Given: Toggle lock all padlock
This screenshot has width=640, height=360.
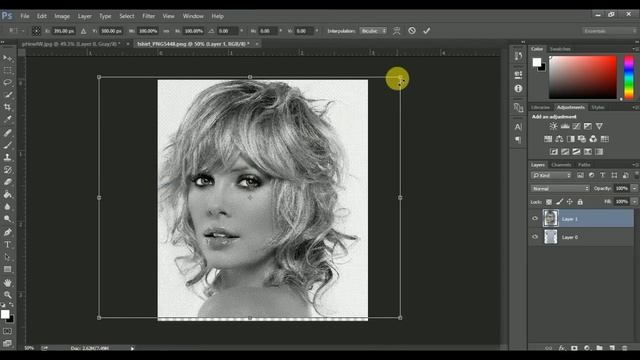Looking at the screenshot, I should 580,202.
